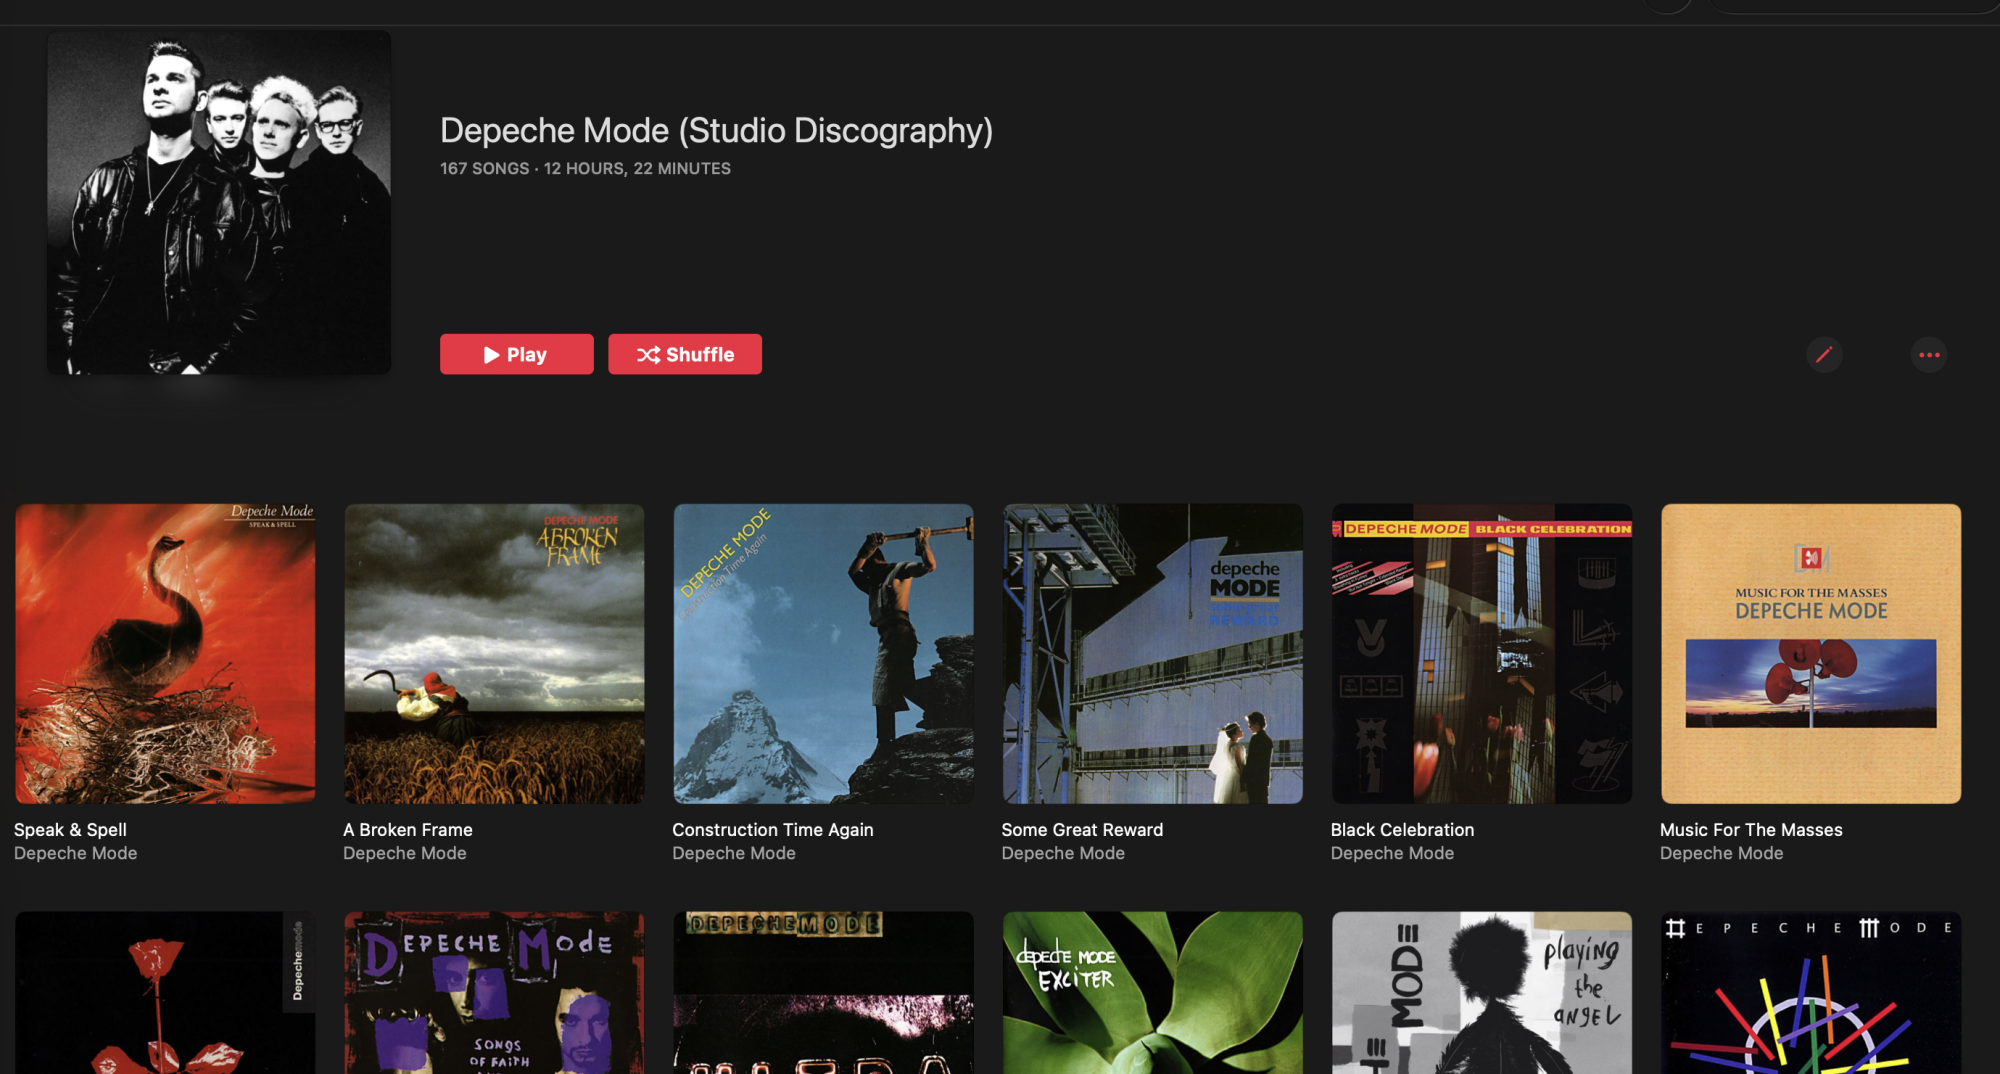Open the Construction Time Again album cover
2000x1074 pixels.
pyautogui.click(x=823, y=653)
